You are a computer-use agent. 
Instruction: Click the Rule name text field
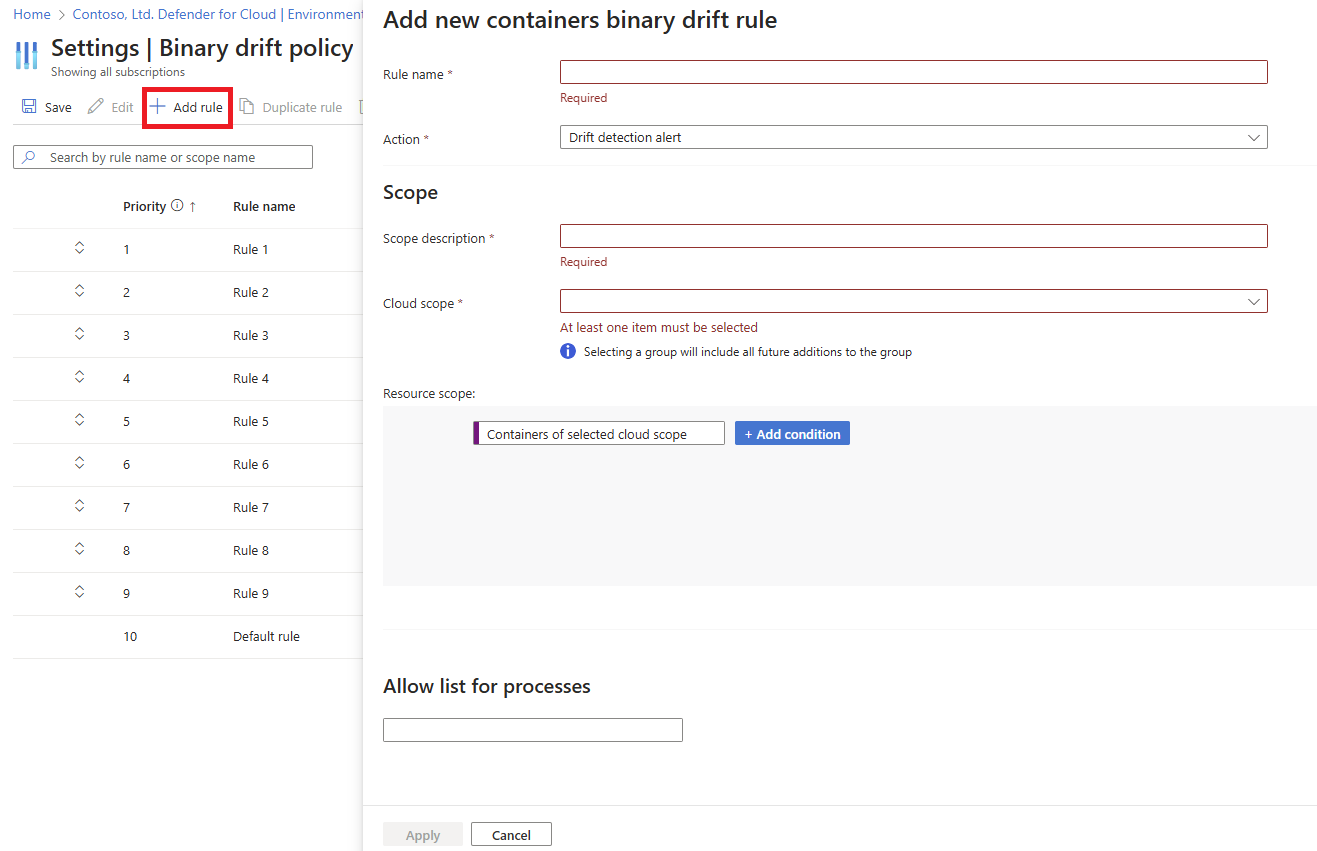coord(913,72)
